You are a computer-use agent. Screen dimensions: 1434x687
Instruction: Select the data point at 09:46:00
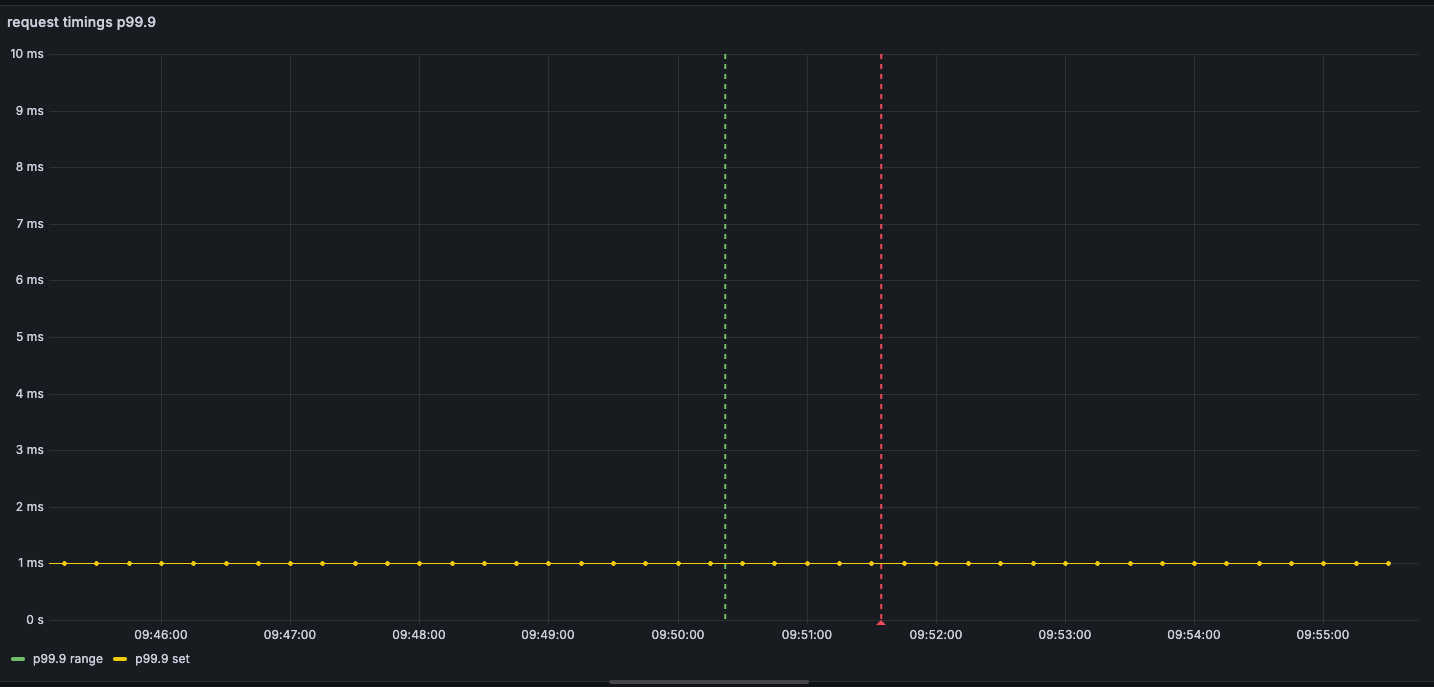pyautogui.click(x=161, y=563)
